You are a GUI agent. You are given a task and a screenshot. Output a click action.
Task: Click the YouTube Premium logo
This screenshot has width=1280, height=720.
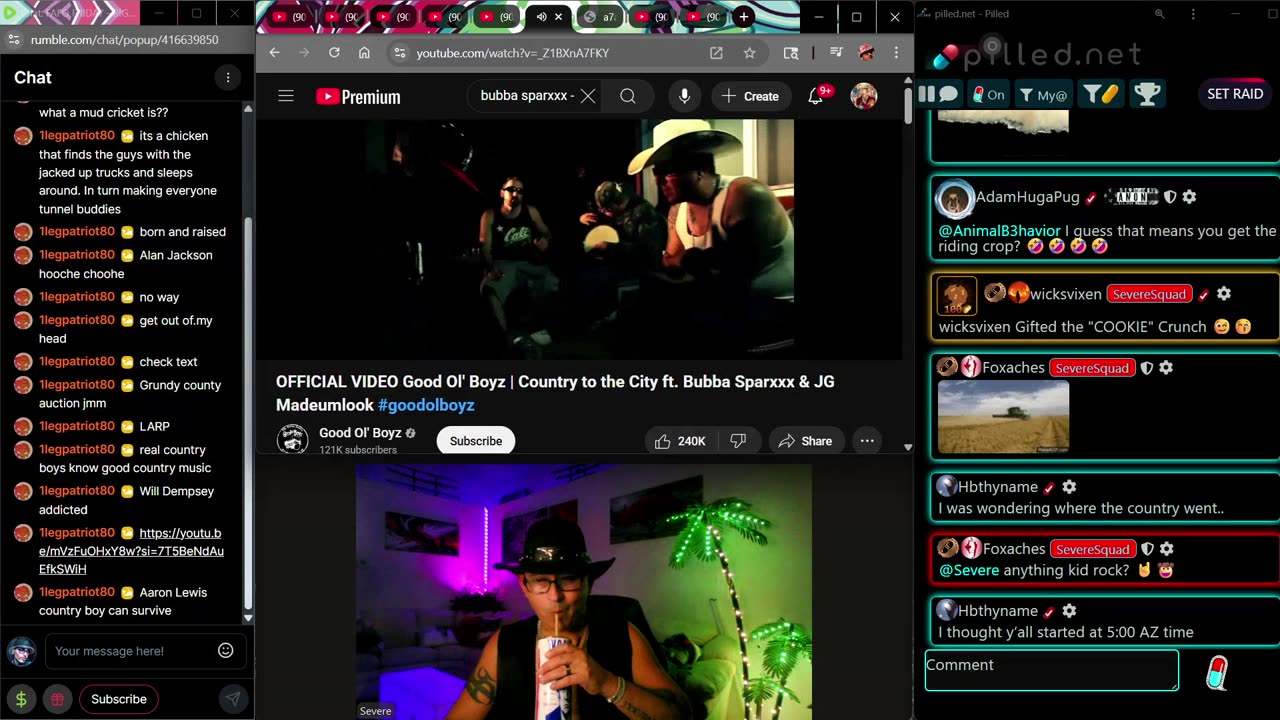358,97
